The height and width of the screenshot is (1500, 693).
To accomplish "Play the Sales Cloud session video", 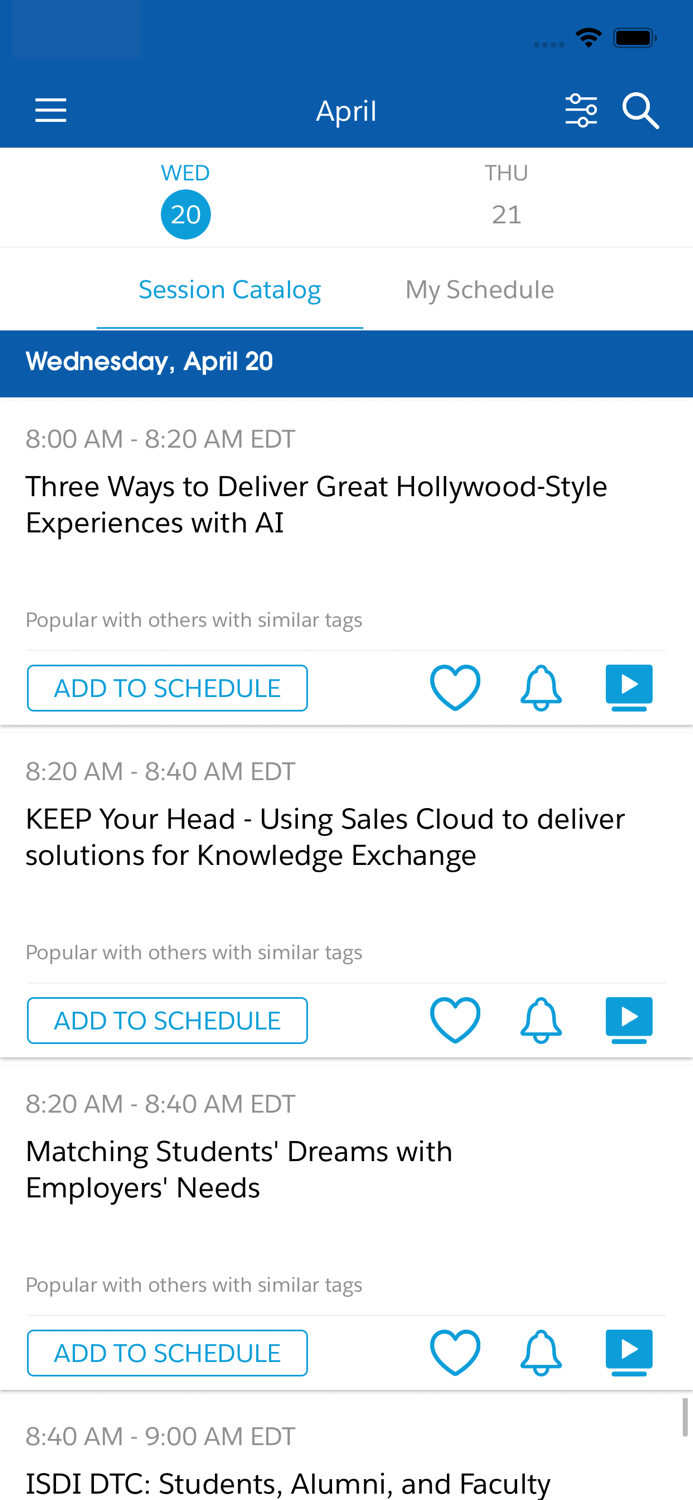I will click(630, 1019).
